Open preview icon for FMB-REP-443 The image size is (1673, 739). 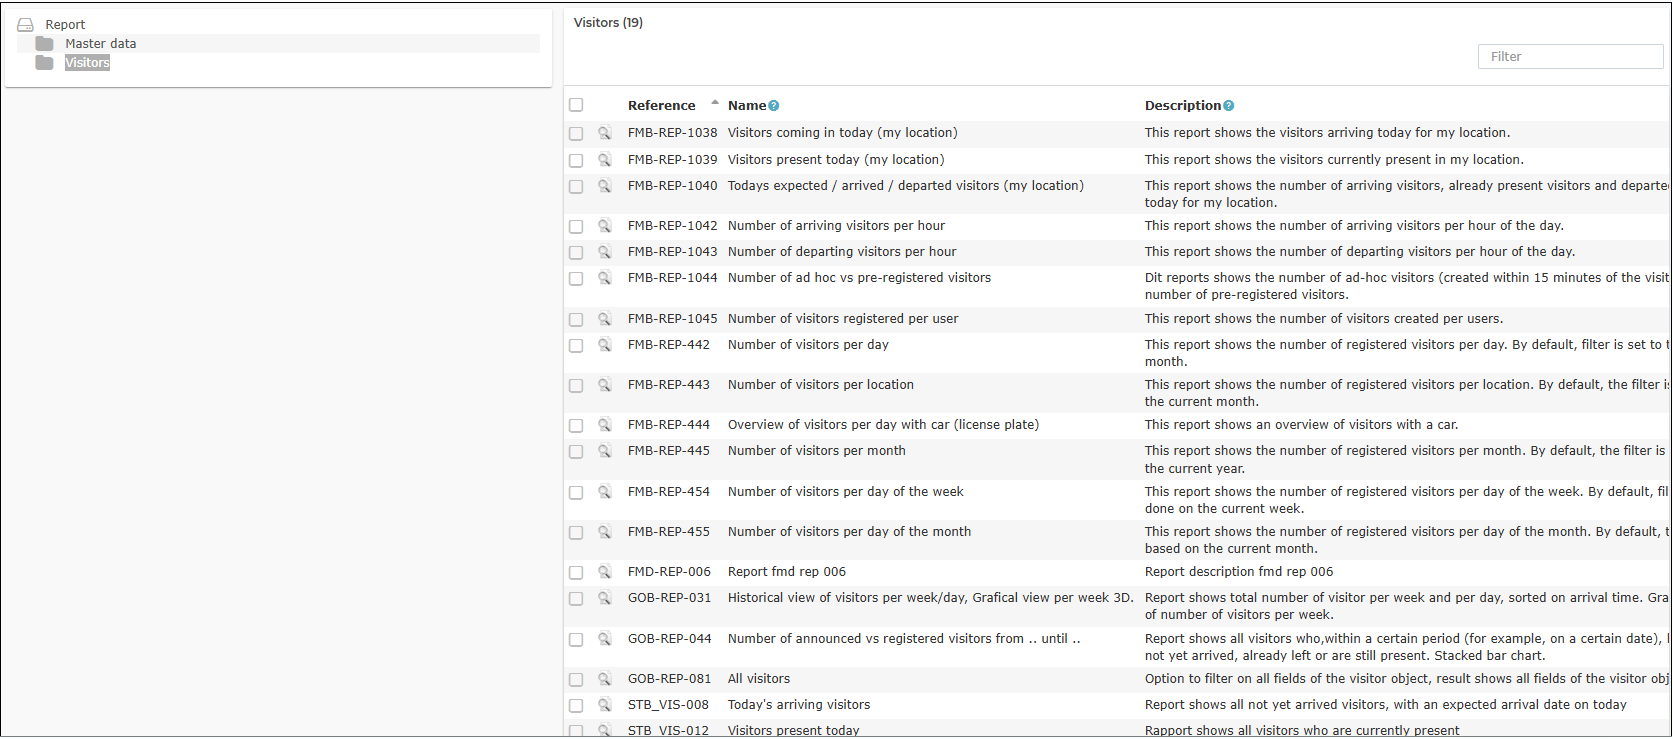[x=604, y=385]
